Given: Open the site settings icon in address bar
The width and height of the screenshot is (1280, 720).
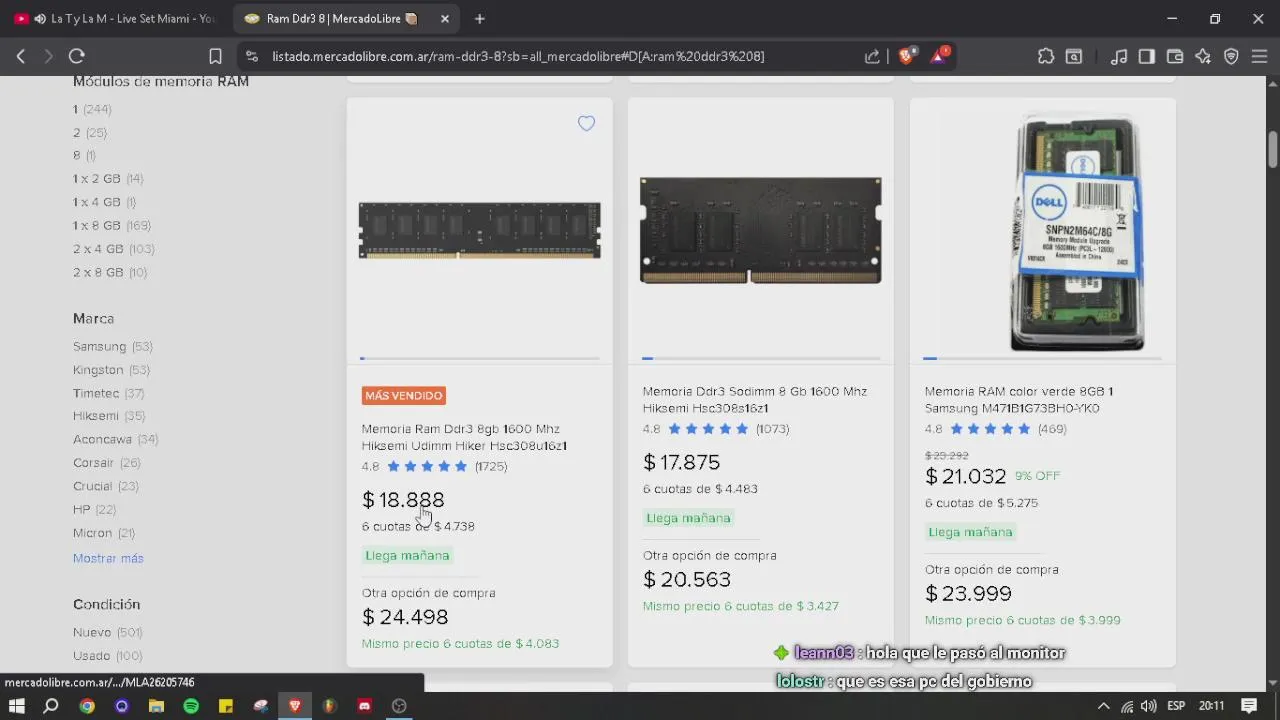Looking at the screenshot, I should pos(251,56).
